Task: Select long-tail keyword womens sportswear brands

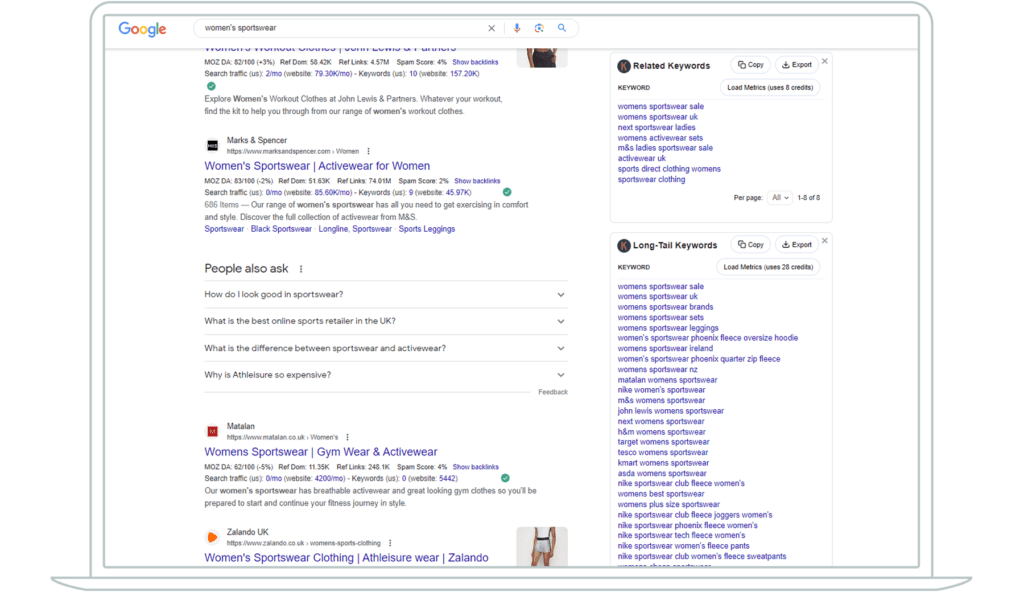Action: point(665,307)
